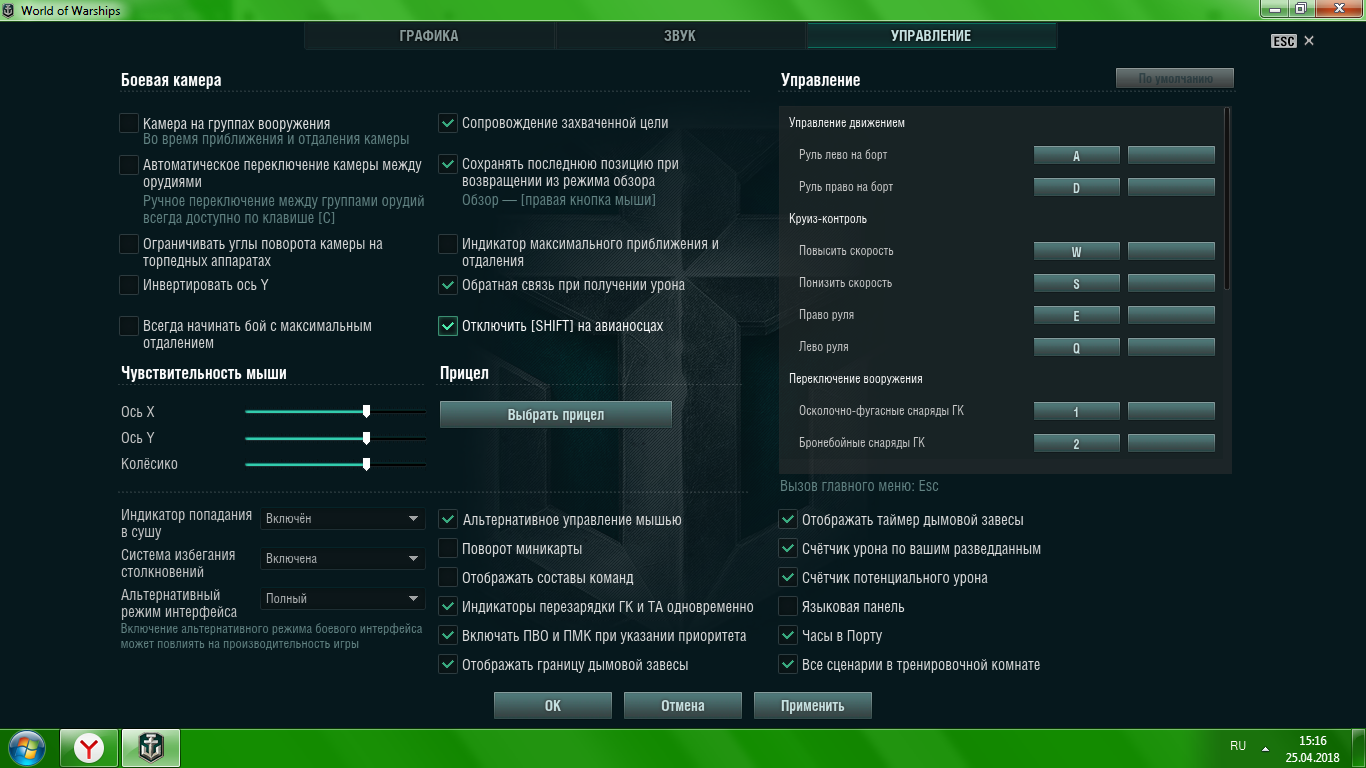The width and height of the screenshot is (1366, 768).
Task: Click the OK button
Action: pyautogui.click(x=553, y=705)
